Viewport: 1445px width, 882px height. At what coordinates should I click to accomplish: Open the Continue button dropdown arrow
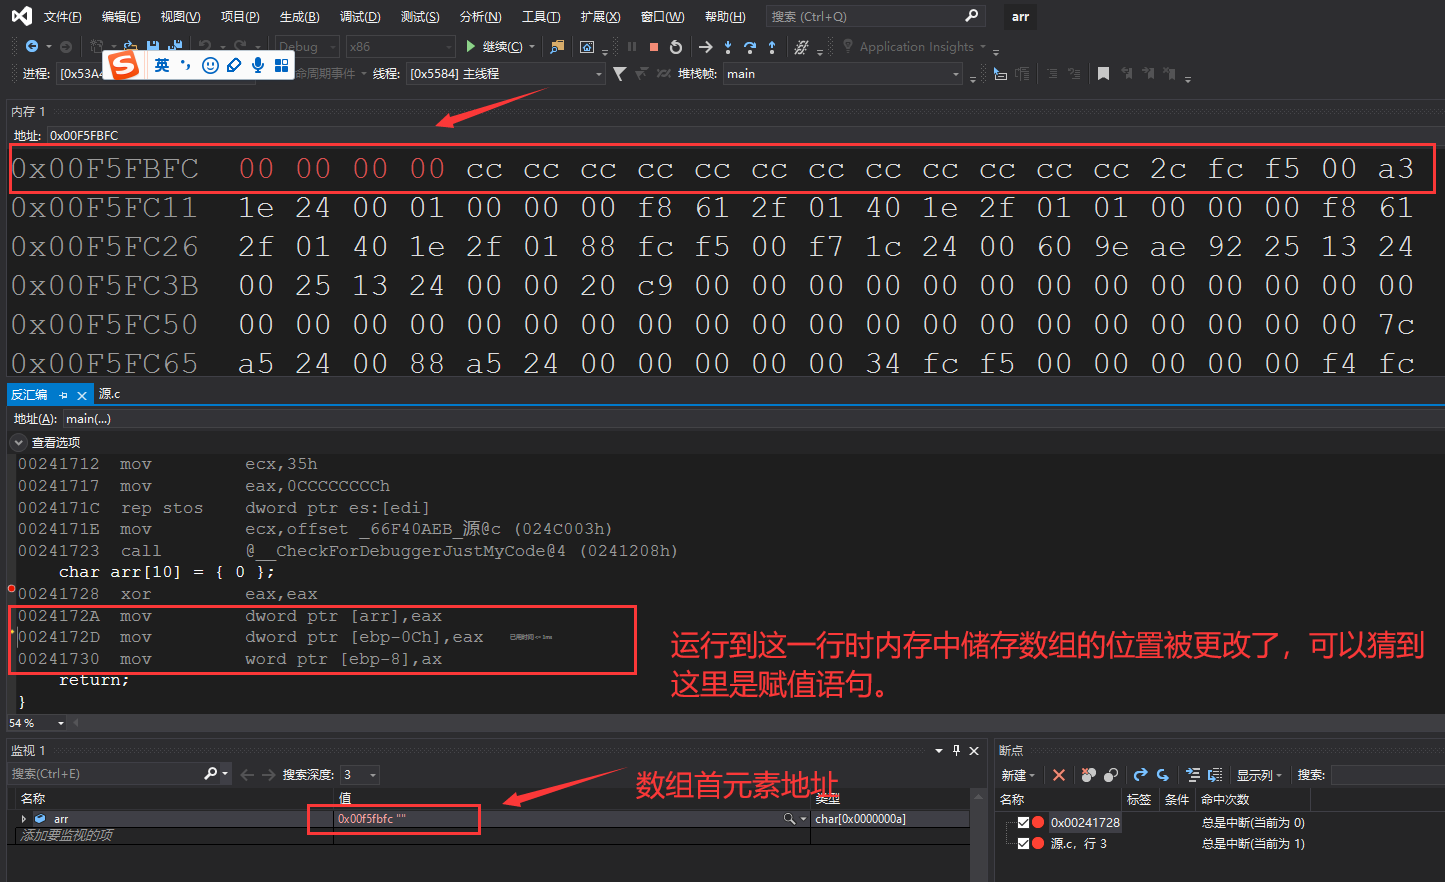(x=532, y=46)
